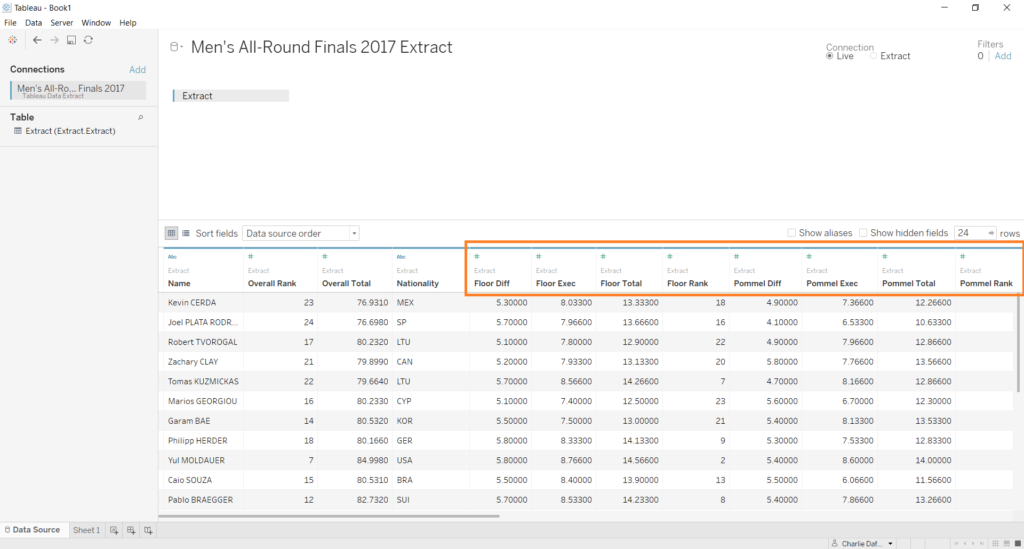Click the back arrow in toolbar
Viewport: 1024px width, 549px height.
tap(37, 40)
